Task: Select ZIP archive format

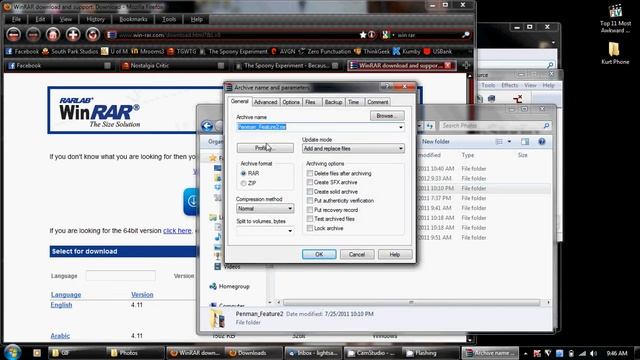Action: click(243, 183)
